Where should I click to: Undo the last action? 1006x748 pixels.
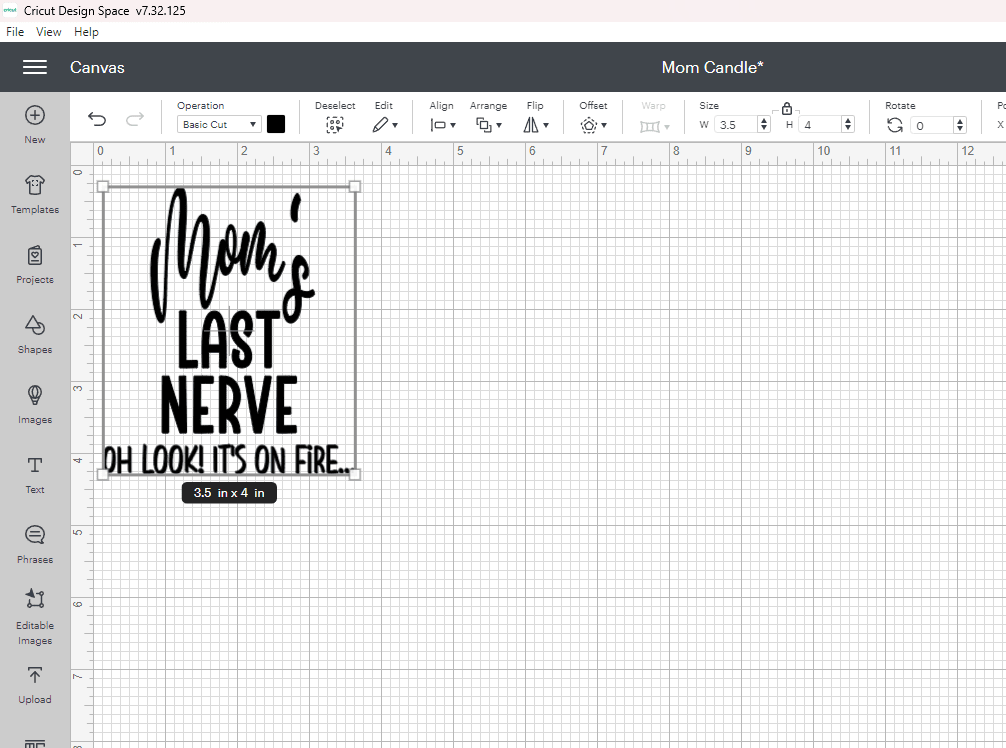click(97, 119)
